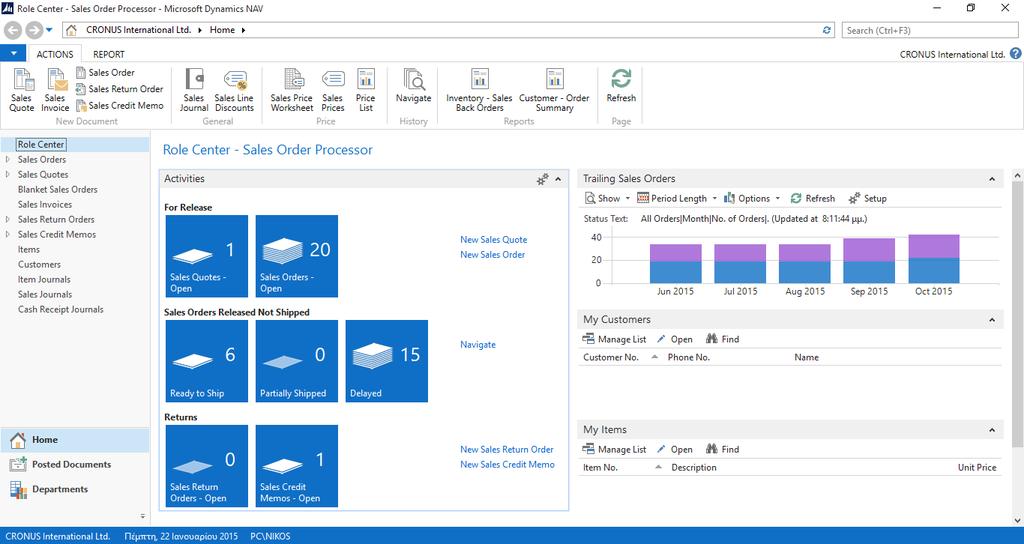Click the Activities part settings gear icon
The height and width of the screenshot is (544, 1024).
tap(542, 179)
